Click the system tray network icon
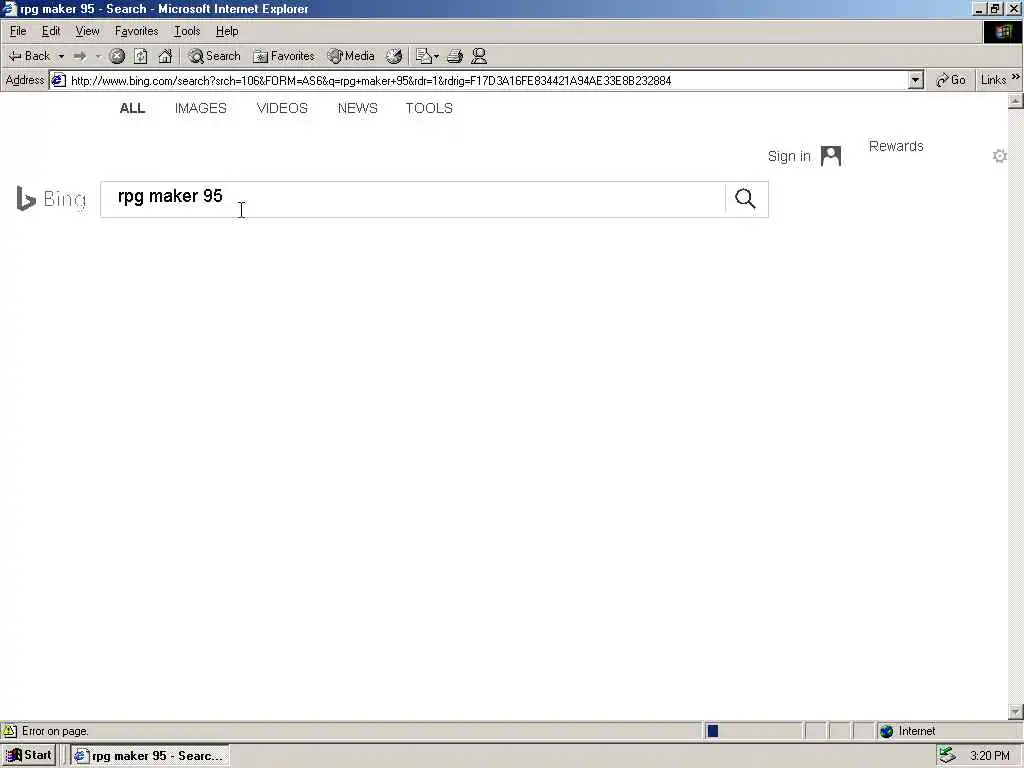This screenshot has height=768, width=1024. (947, 756)
